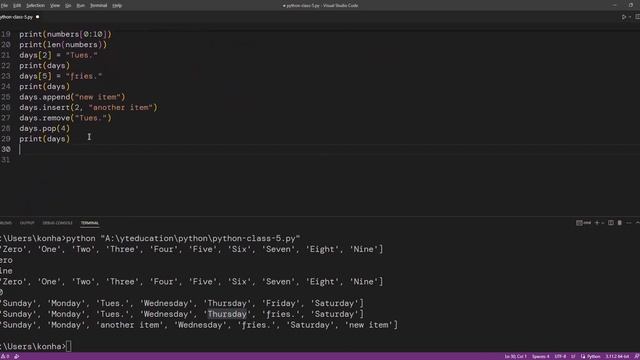Image resolution: width=640 pixels, height=360 pixels.
Task: Click the terminal prompt input cursor
Action: 69,347
